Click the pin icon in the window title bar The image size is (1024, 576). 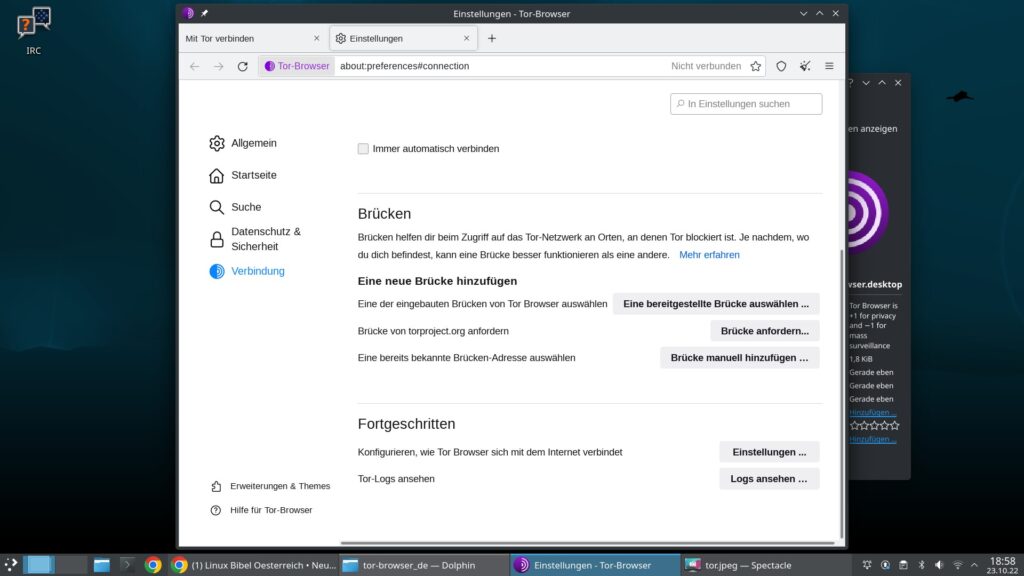tap(204, 13)
